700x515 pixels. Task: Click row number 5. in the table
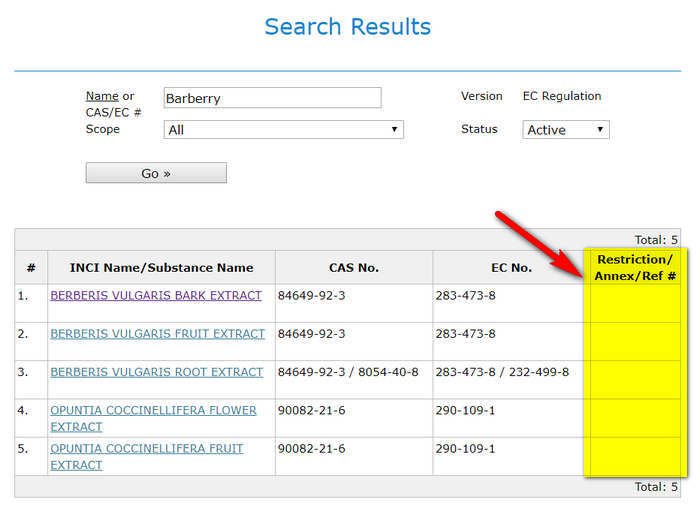click(x=23, y=449)
